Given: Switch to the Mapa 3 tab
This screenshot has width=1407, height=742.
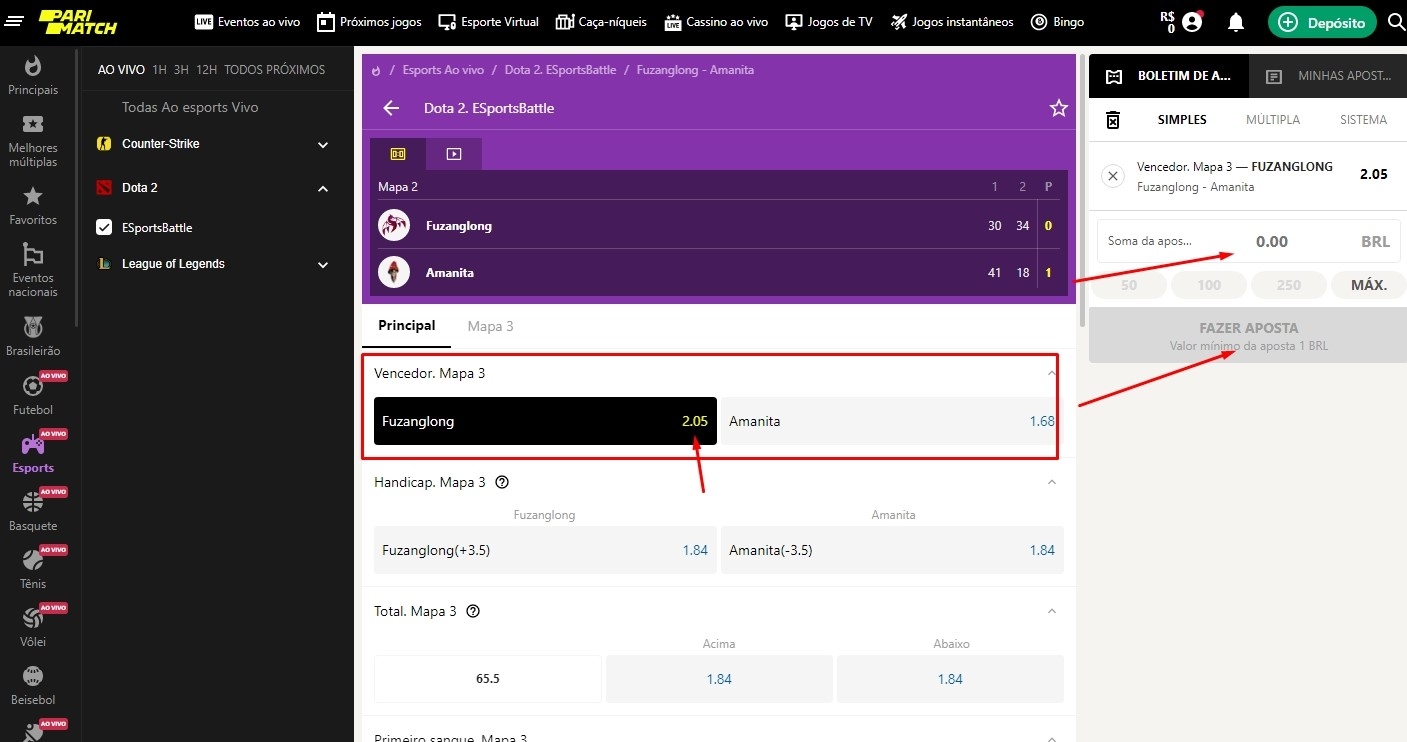Looking at the screenshot, I should pos(490,326).
